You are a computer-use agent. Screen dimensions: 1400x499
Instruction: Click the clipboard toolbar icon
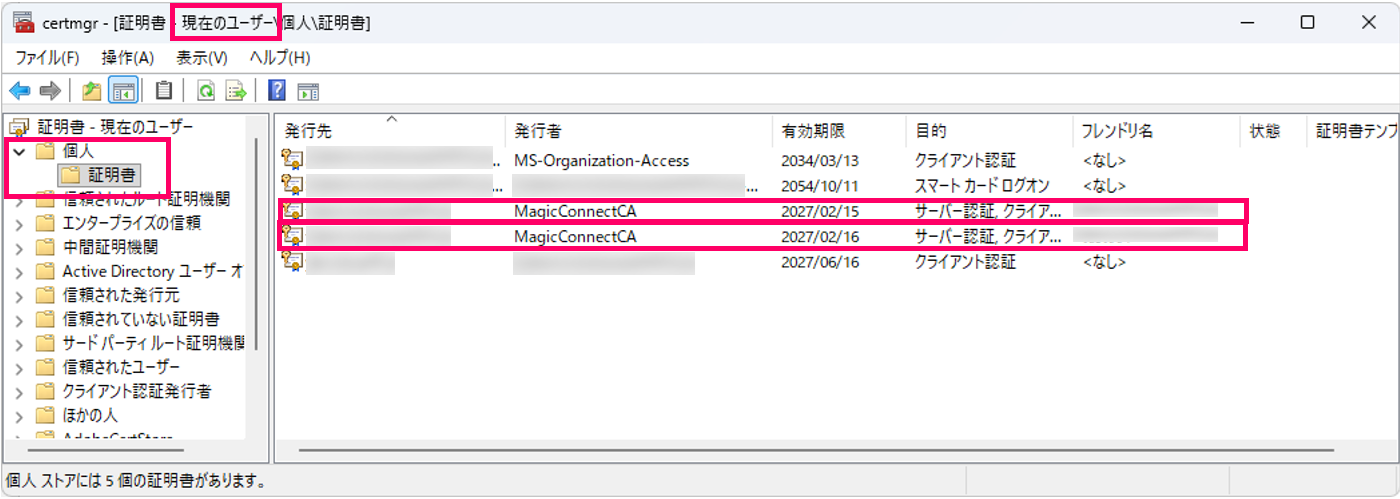pos(164,92)
